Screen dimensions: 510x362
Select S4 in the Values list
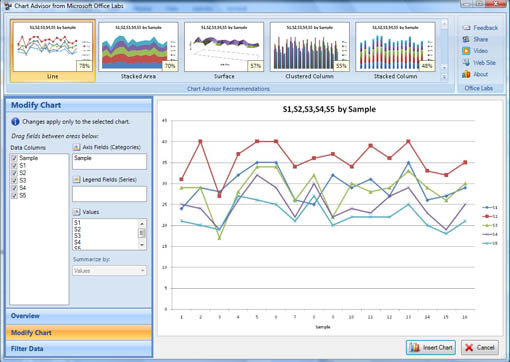tap(77, 242)
